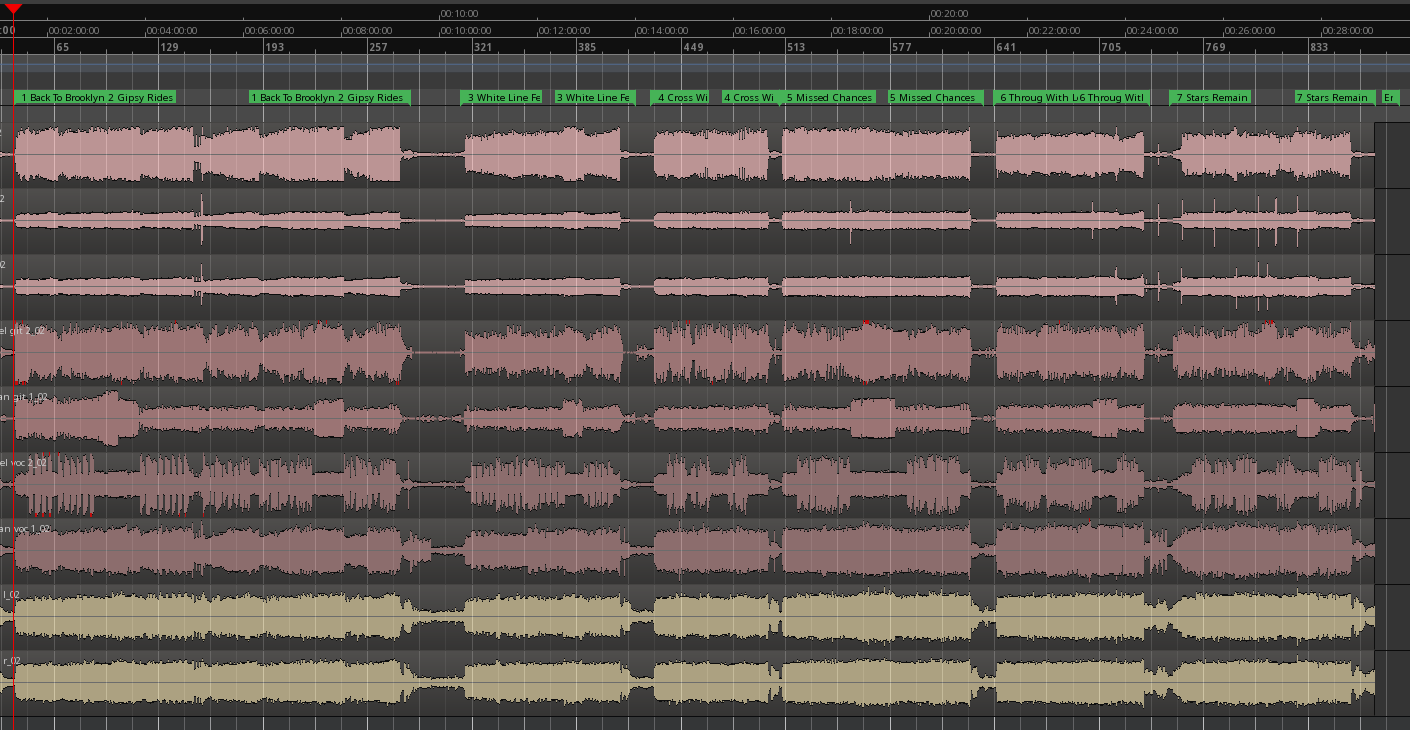Select the 'el voc 2_02' region name
This screenshot has width=1410, height=730.
click(x=24, y=463)
